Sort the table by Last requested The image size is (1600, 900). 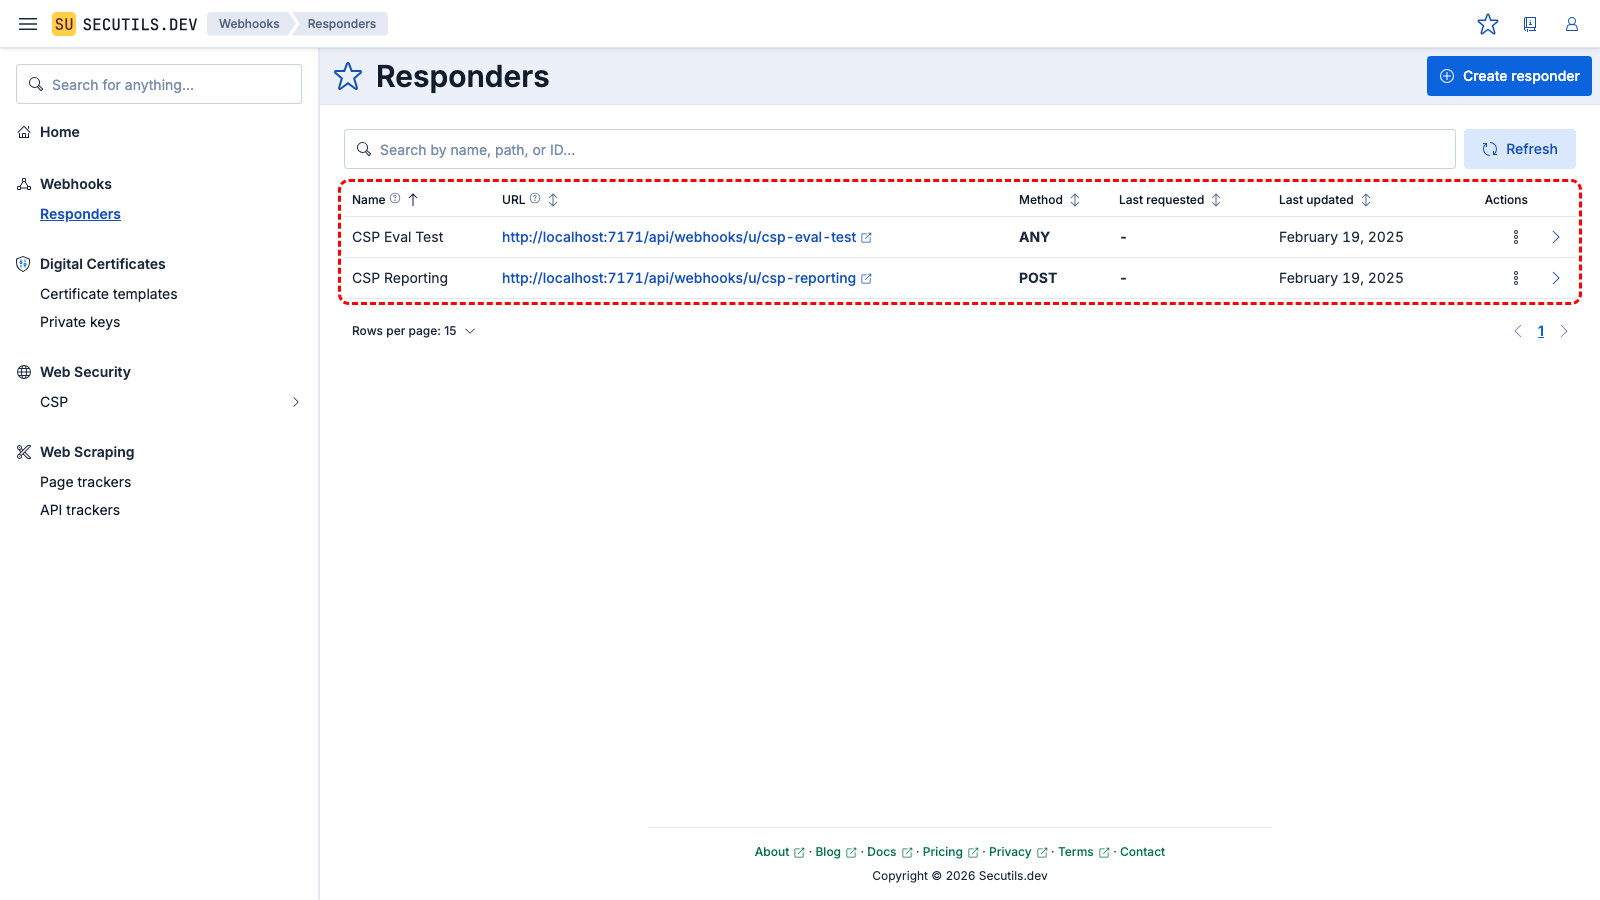coord(1216,200)
